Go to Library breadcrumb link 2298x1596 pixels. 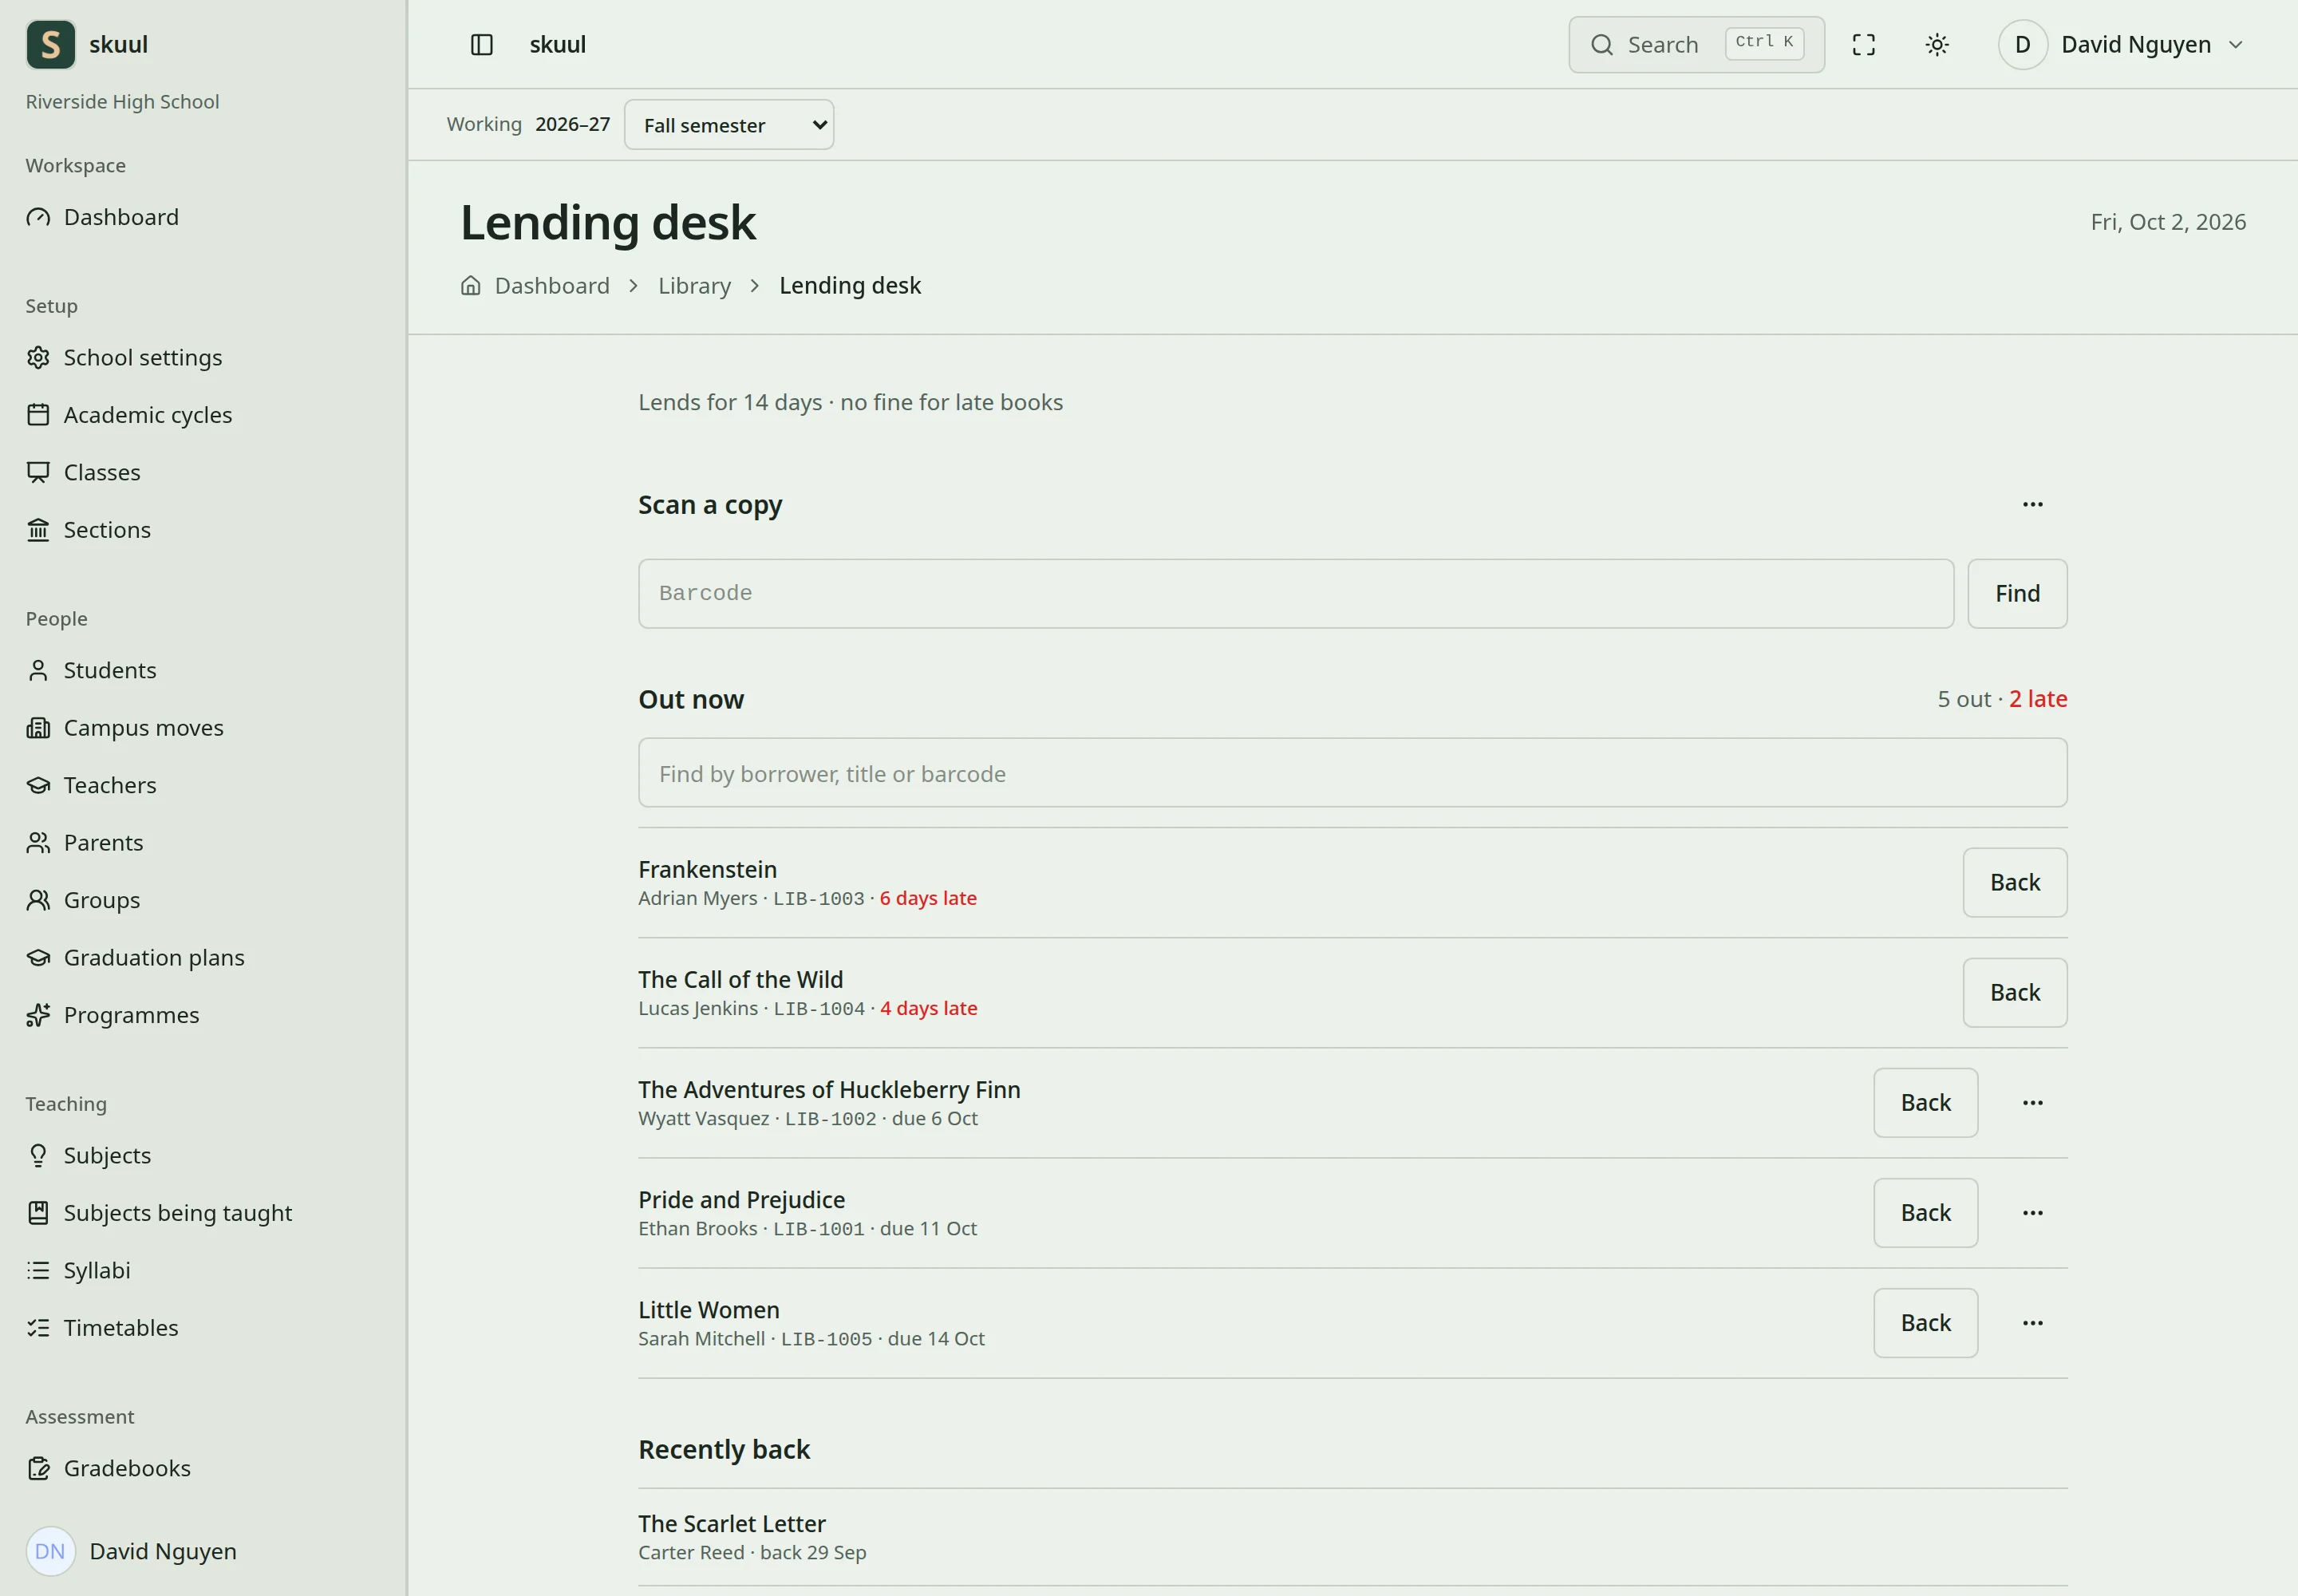tap(694, 285)
